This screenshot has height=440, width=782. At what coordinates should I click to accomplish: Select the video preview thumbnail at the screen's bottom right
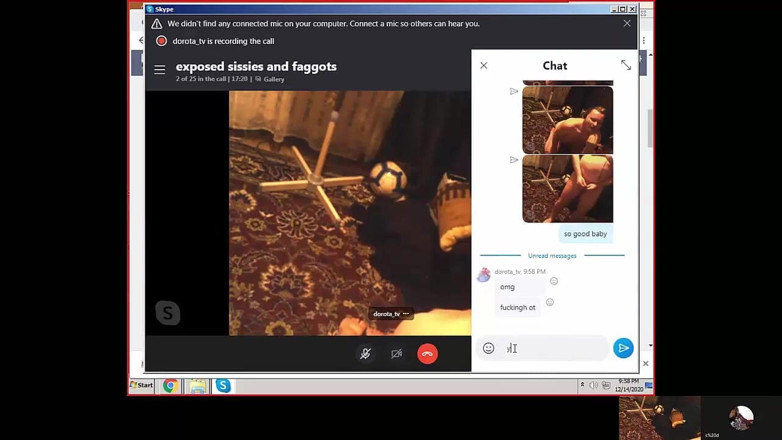point(659,418)
